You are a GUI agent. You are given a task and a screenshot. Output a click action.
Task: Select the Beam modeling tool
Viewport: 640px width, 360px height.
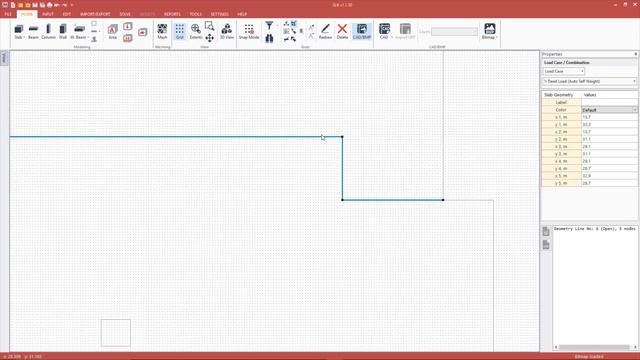(x=33, y=31)
